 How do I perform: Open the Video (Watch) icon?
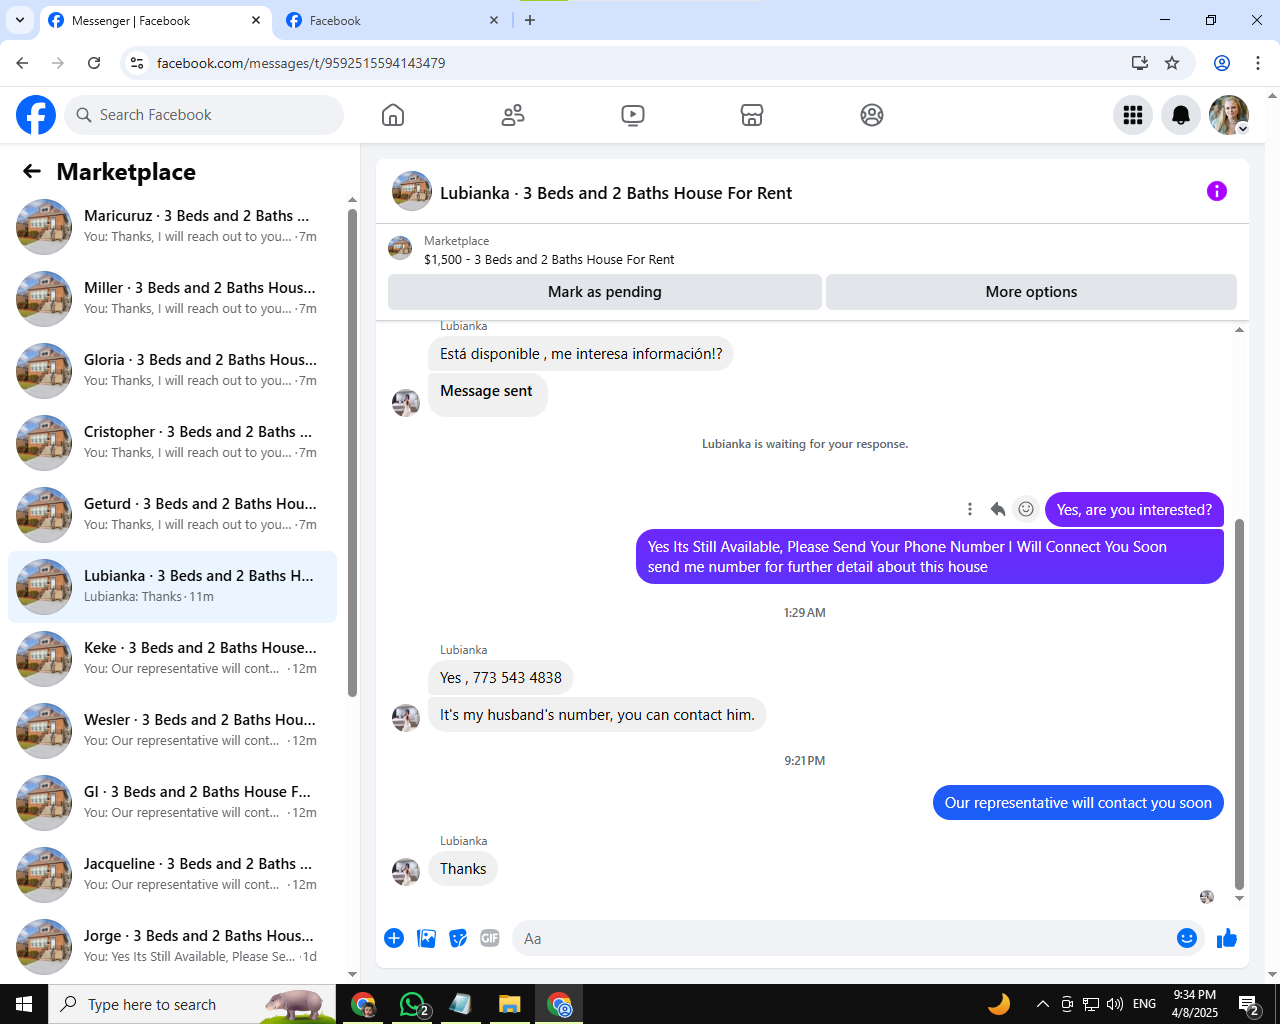[x=633, y=115]
